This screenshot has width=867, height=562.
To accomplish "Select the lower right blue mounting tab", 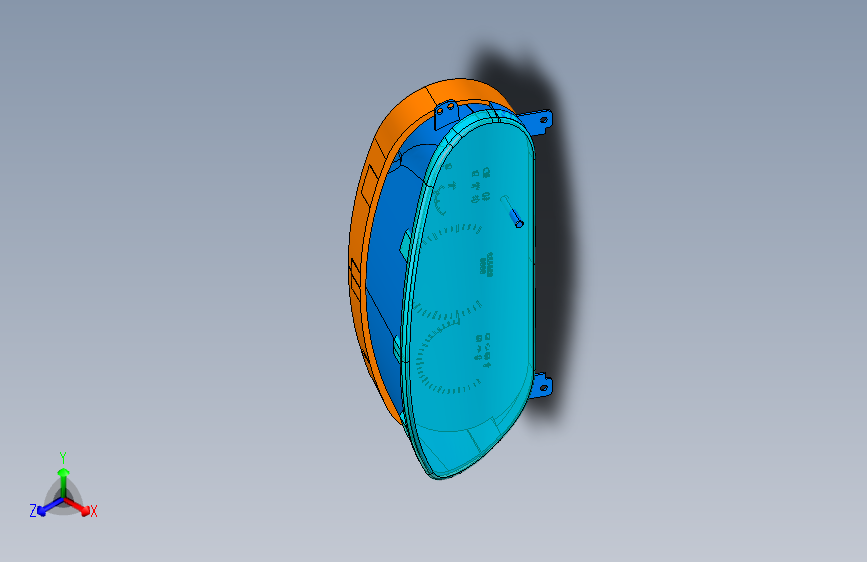I will 540,386.
